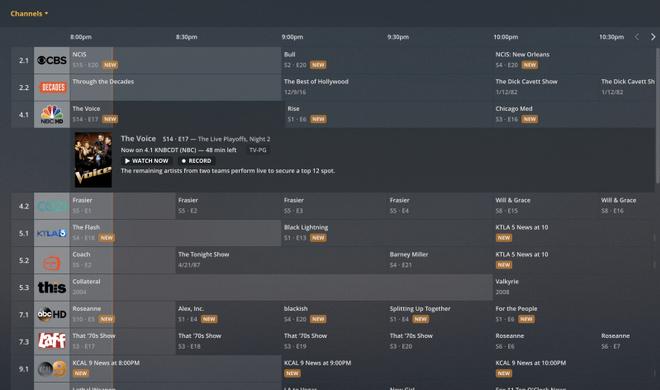Open the Channels dropdown menu
This screenshot has height=390, width=660.
(x=29, y=13)
